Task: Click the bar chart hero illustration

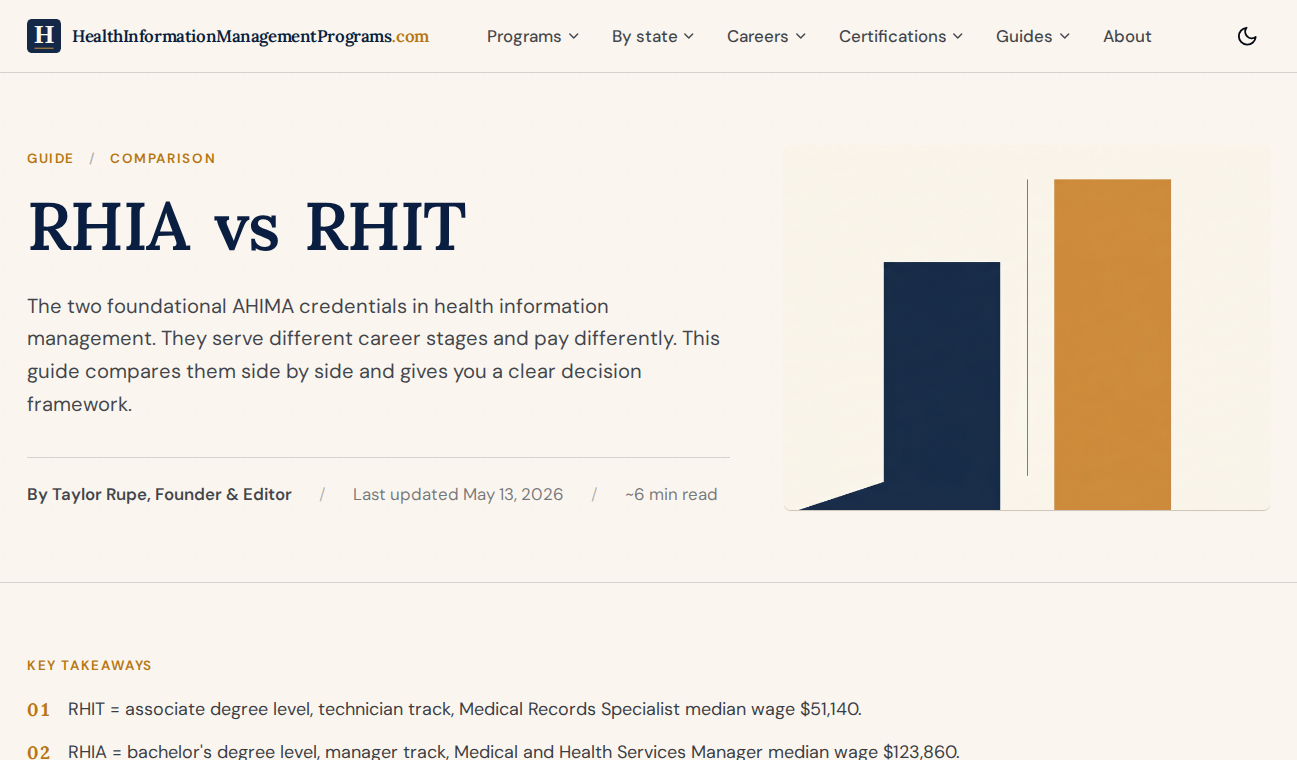Action: coord(1027,329)
